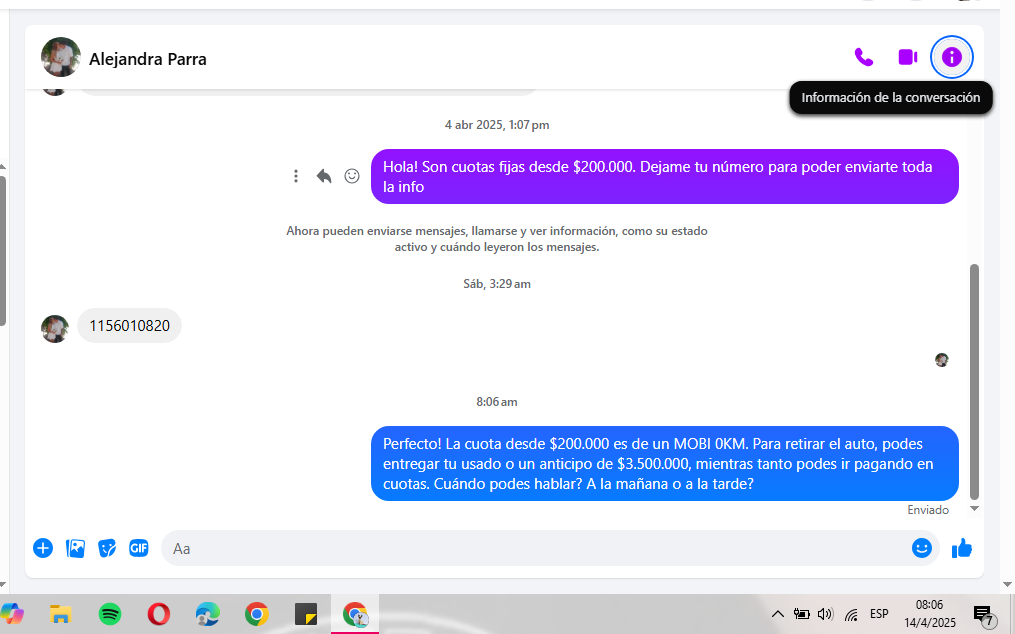Open the battery status tray icon
The width and height of the screenshot is (1015, 634).
[801, 614]
